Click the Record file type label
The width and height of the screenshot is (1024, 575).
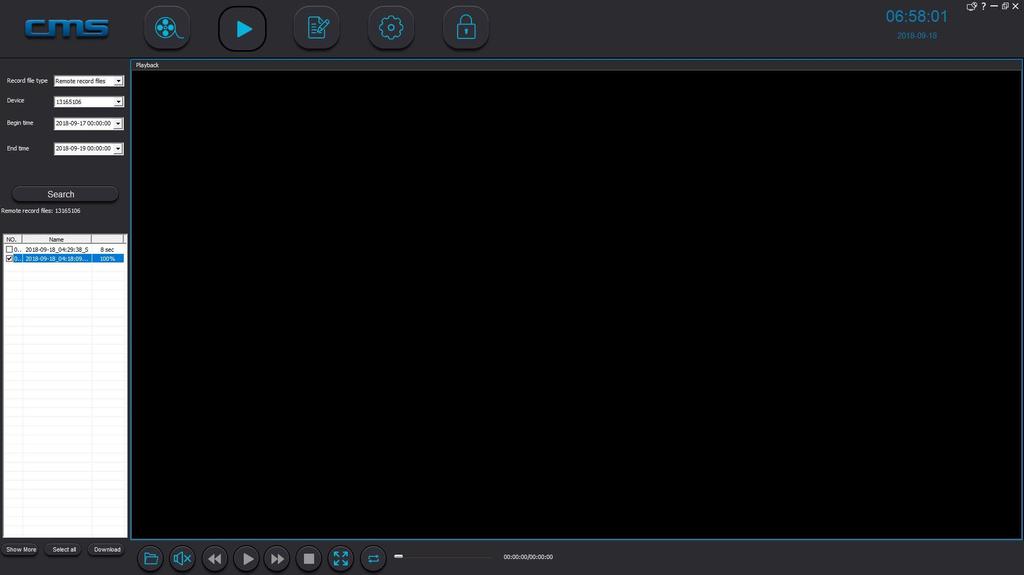pos(27,80)
